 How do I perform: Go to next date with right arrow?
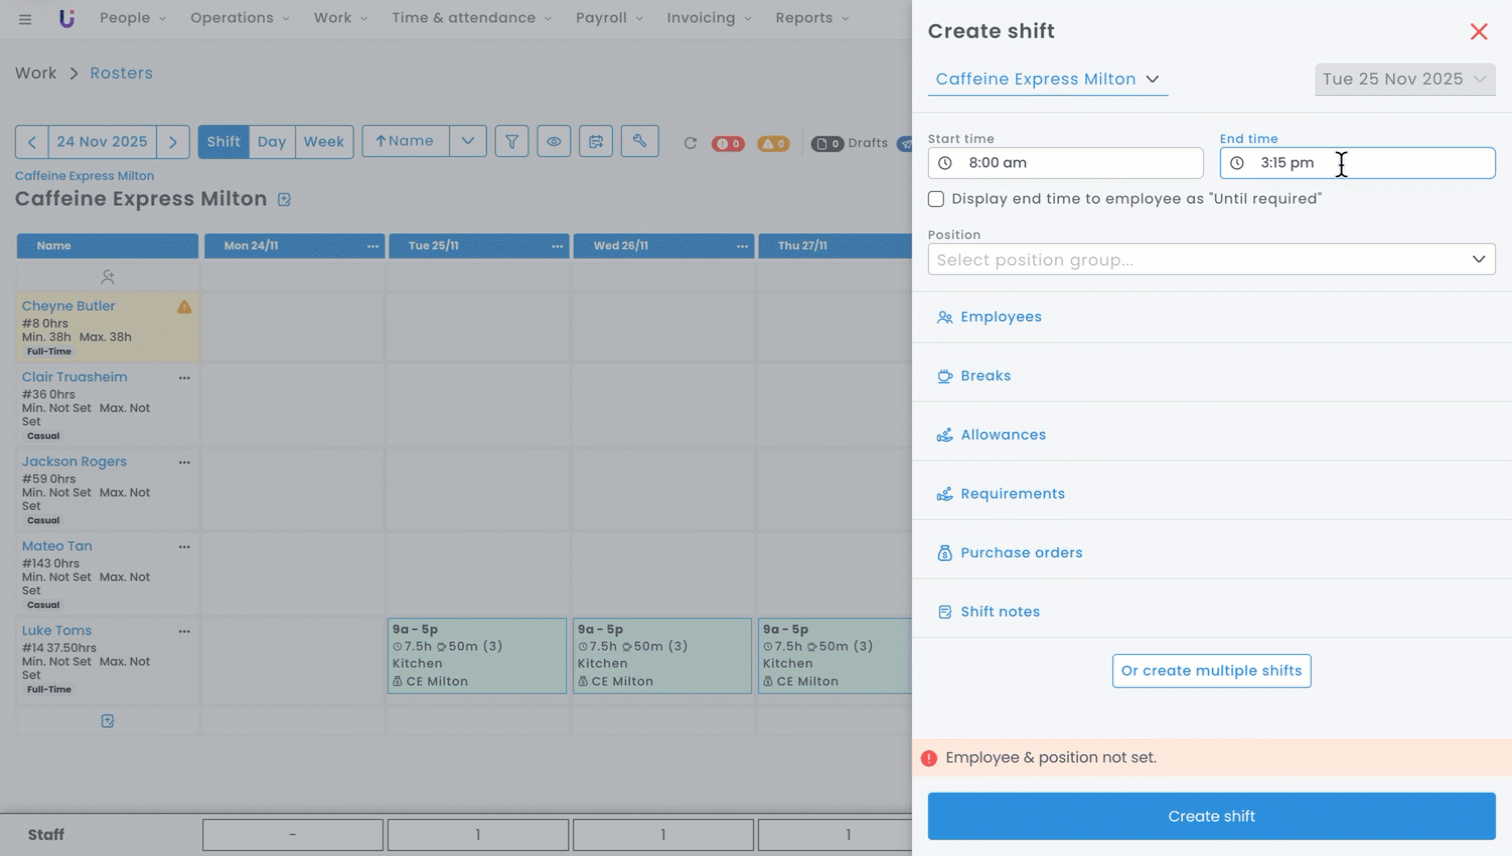point(173,142)
